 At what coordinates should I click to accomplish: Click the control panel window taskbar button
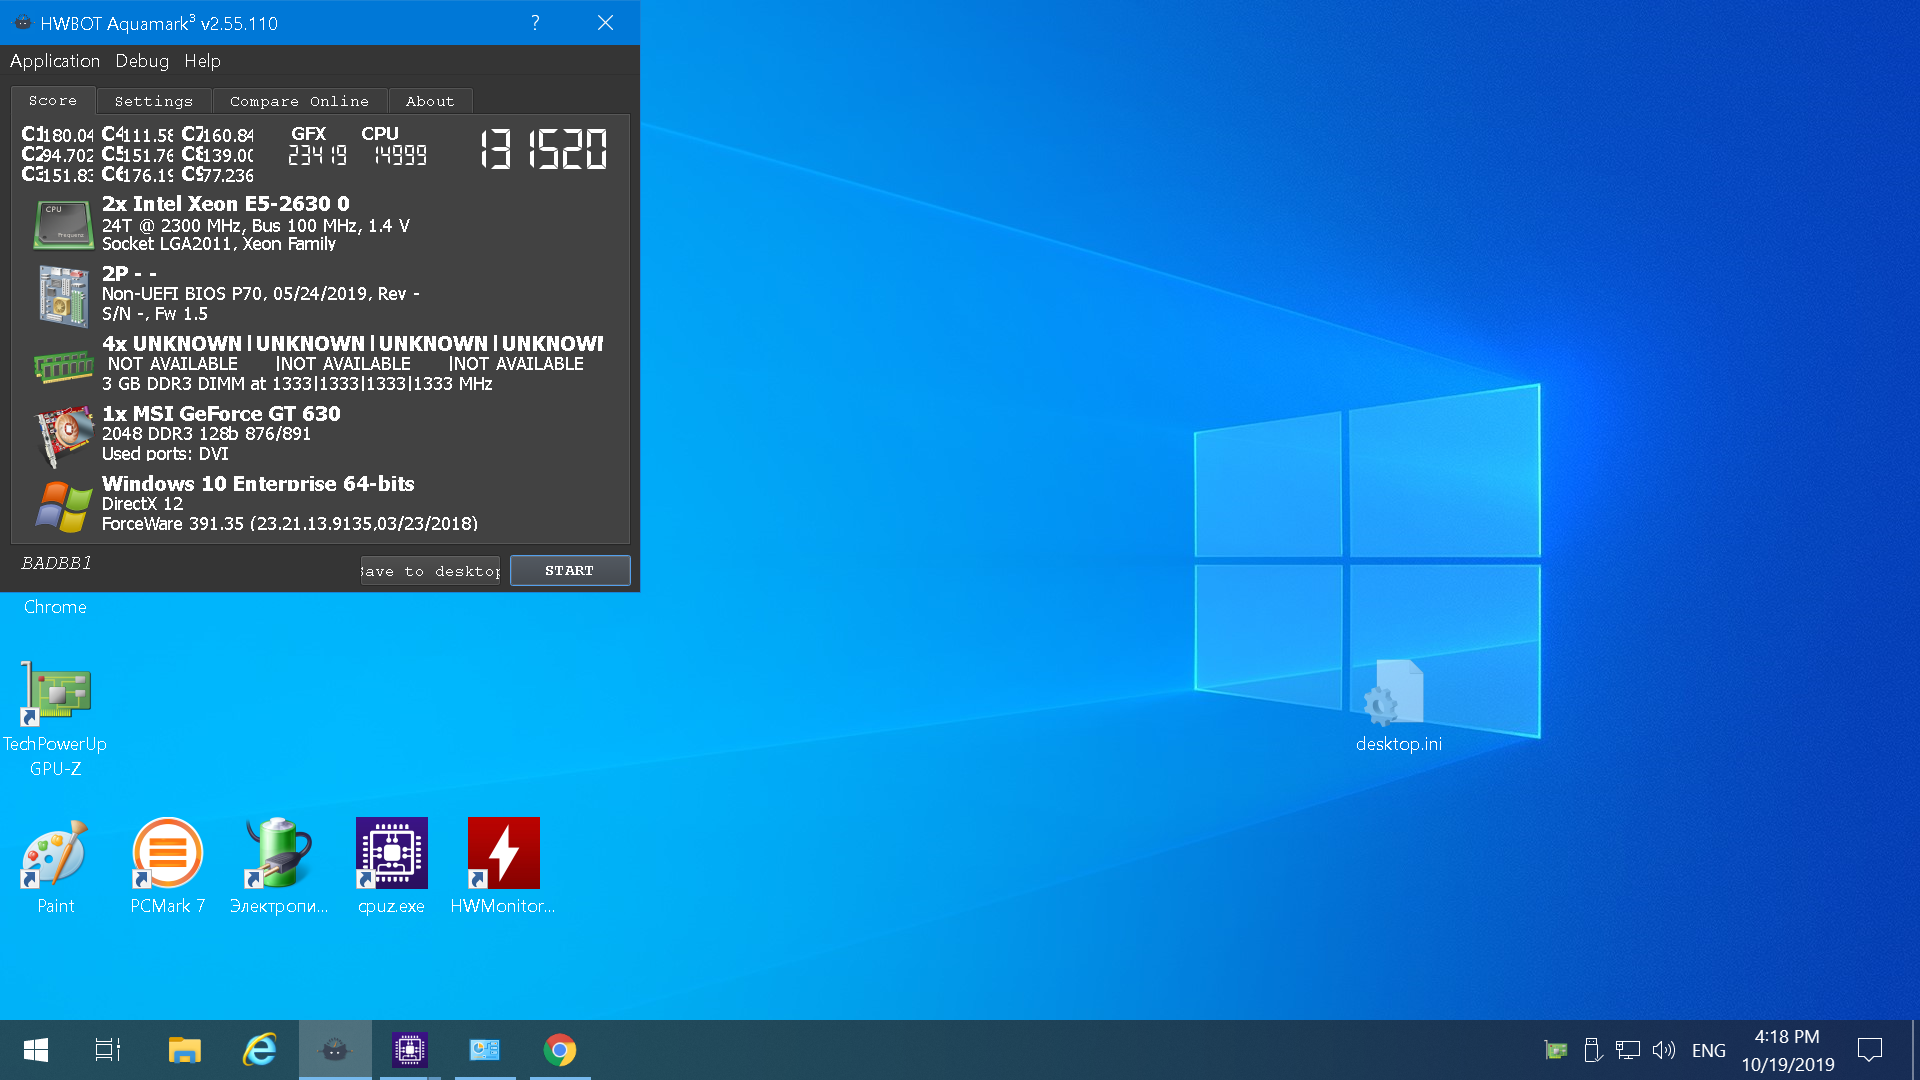click(485, 1050)
